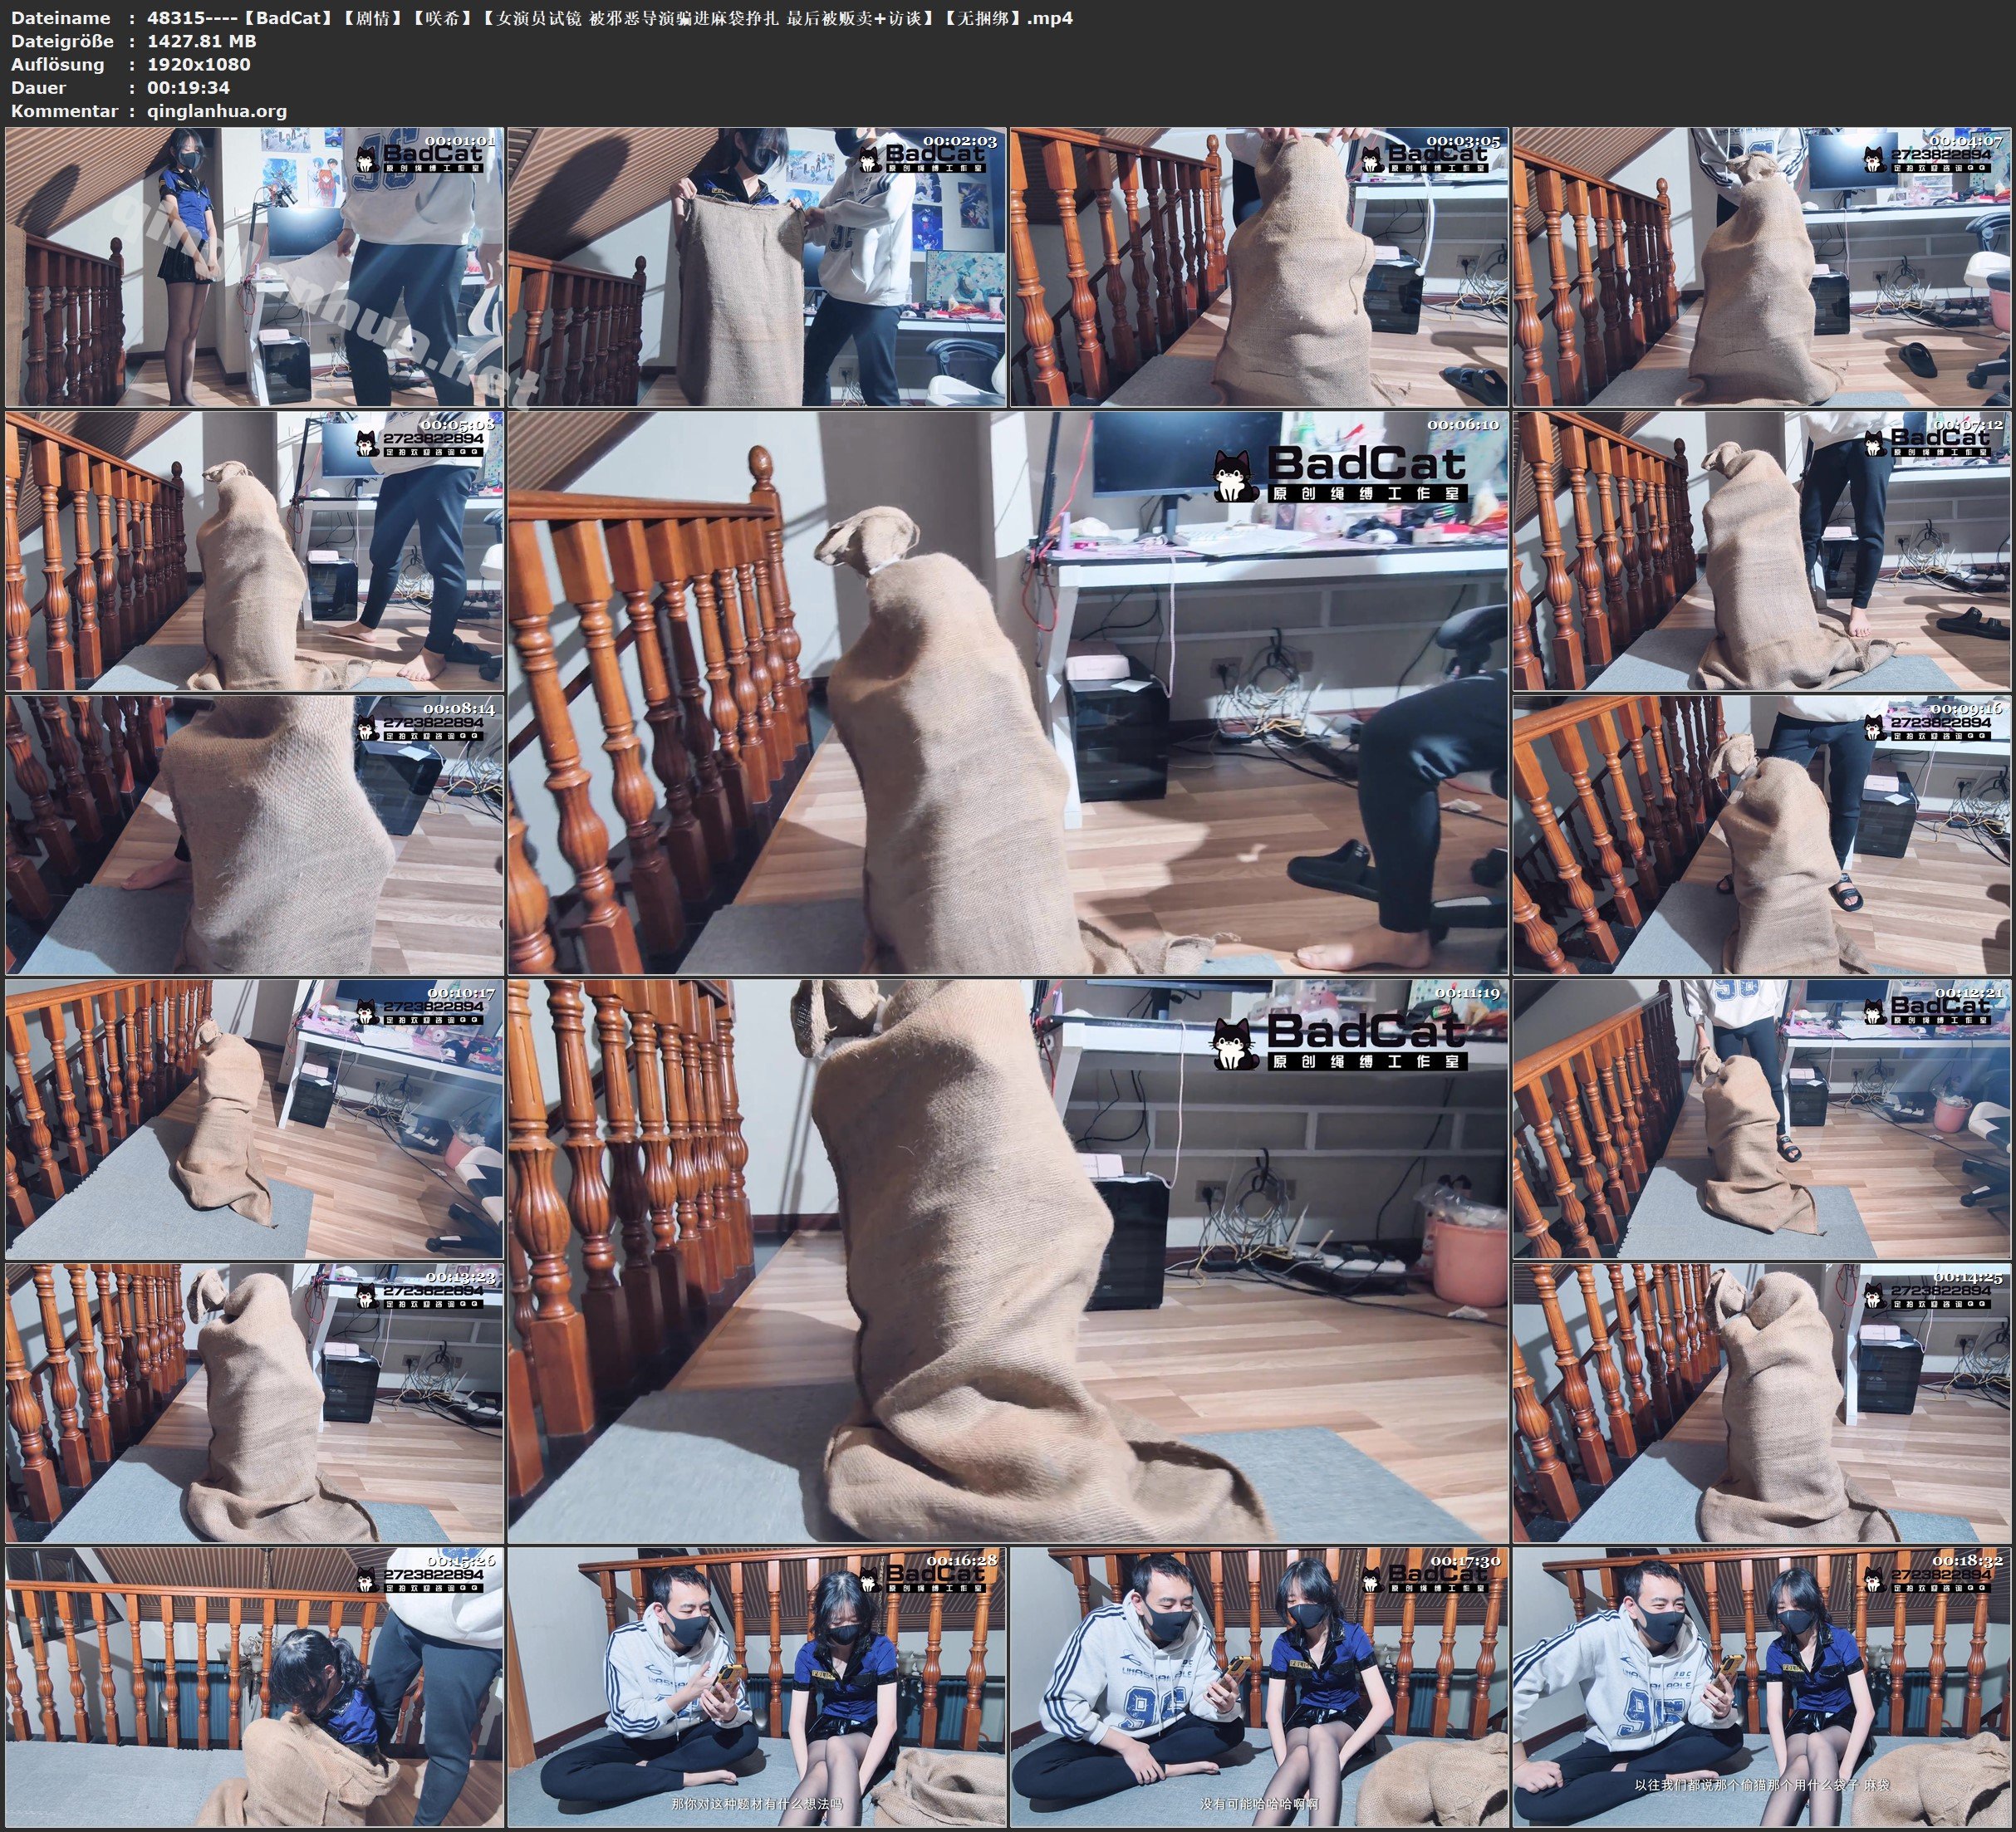Image resolution: width=2016 pixels, height=1832 pixels.
Task: Select the frame timestamped 00:12:21
Action: pyautogui.click(x=1761, y=1119)
